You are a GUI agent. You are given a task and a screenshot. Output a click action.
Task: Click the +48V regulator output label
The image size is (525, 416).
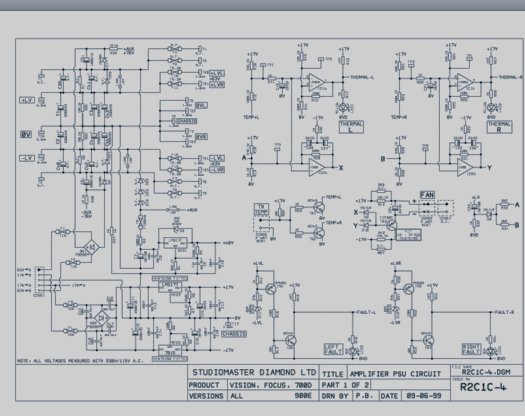(x=227, y=243)
